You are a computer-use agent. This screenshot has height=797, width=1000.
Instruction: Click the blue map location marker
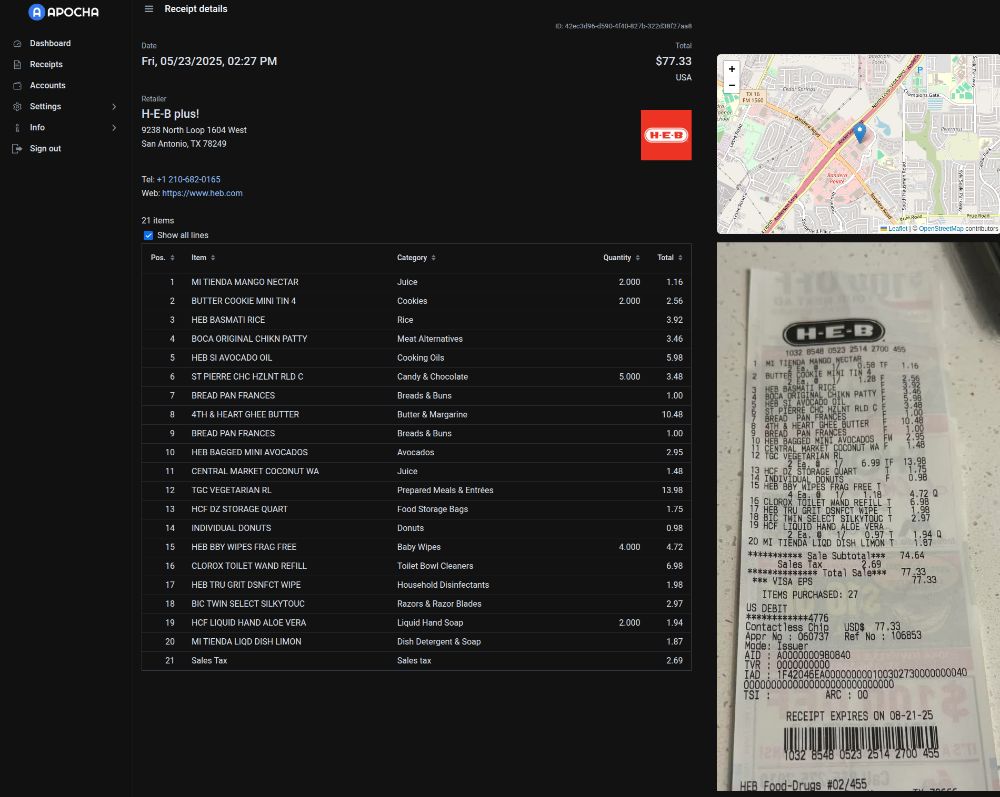(860, 133)
